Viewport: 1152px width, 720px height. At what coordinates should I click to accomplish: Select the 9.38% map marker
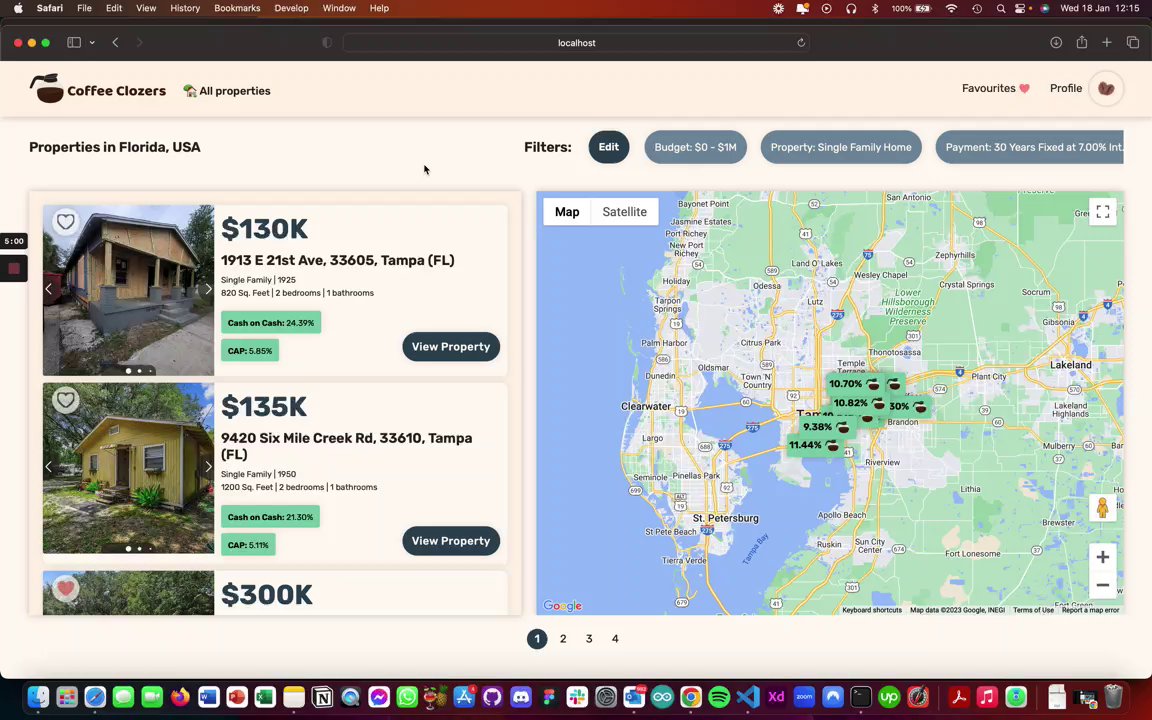(x=827, y=427)
